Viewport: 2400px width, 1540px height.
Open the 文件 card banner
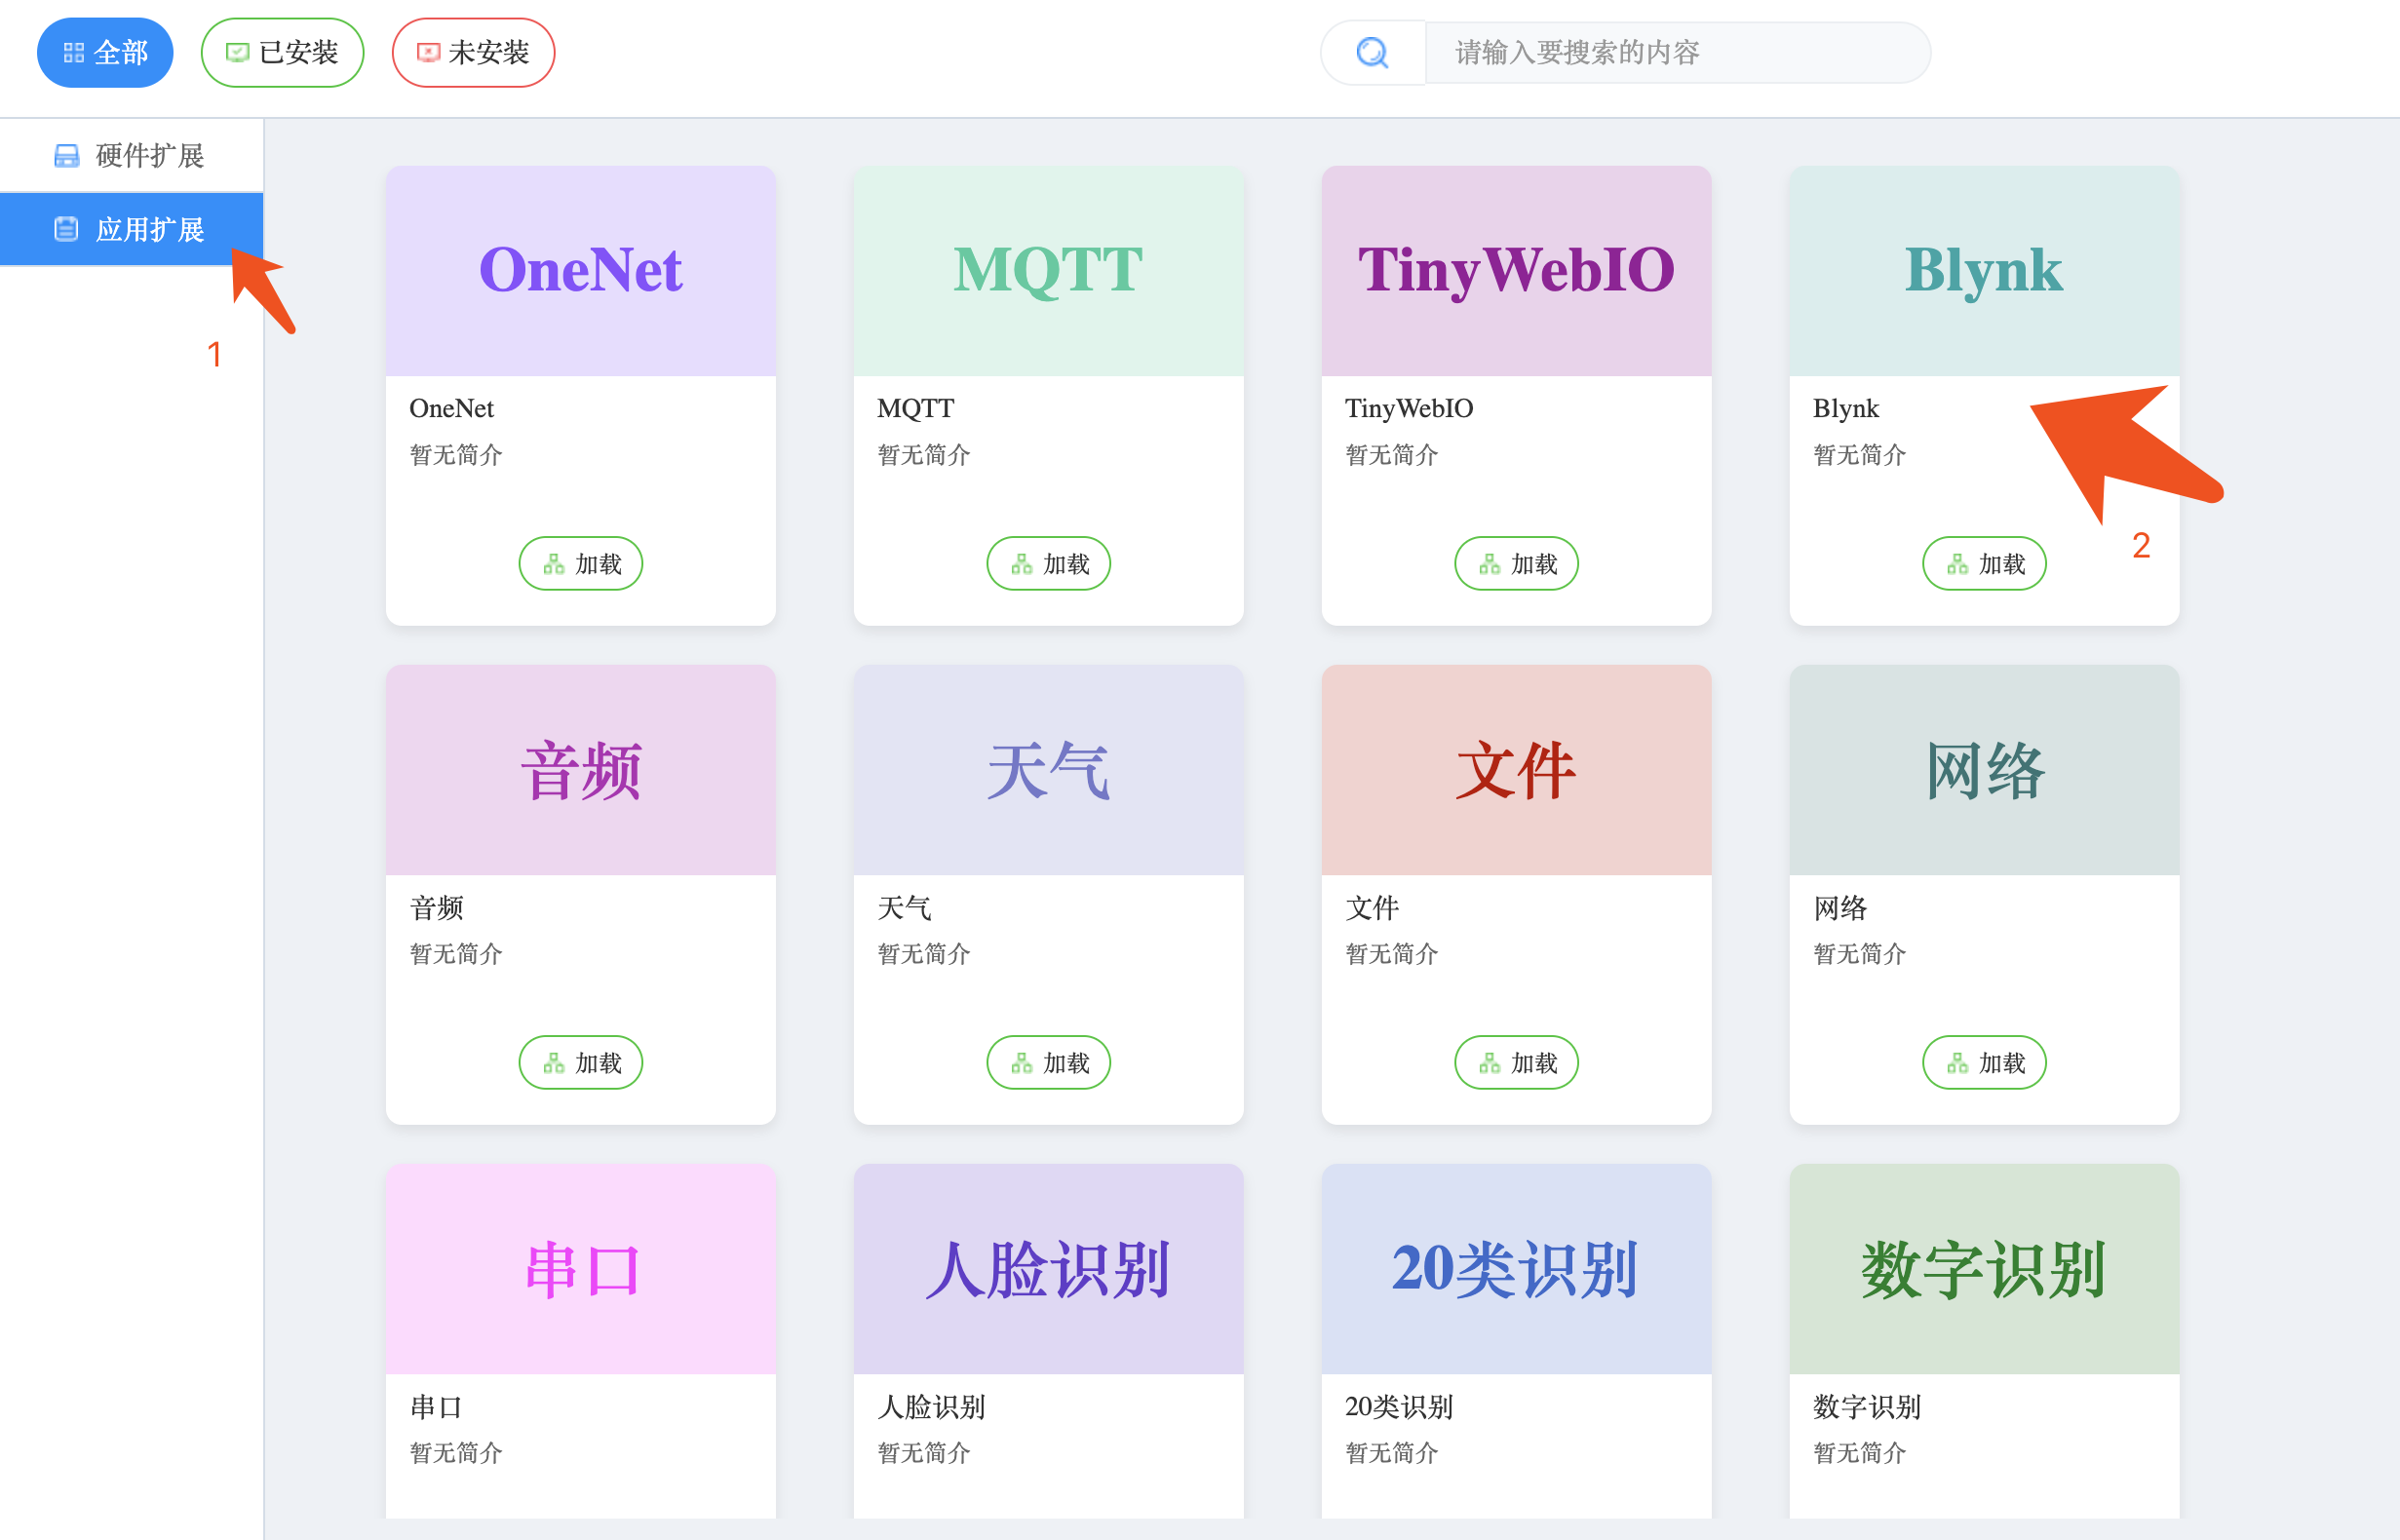[x=1517, y=770]
